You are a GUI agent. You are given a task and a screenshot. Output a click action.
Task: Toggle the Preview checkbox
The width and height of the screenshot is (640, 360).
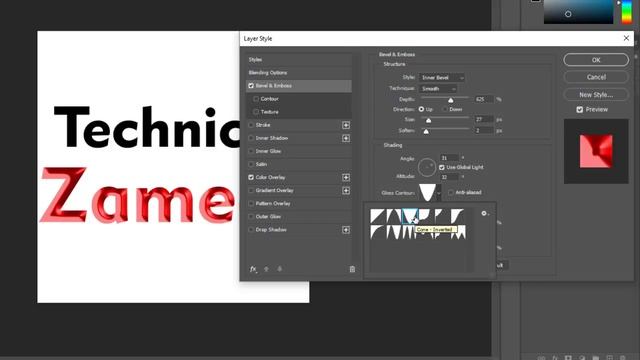coord(580,109)
